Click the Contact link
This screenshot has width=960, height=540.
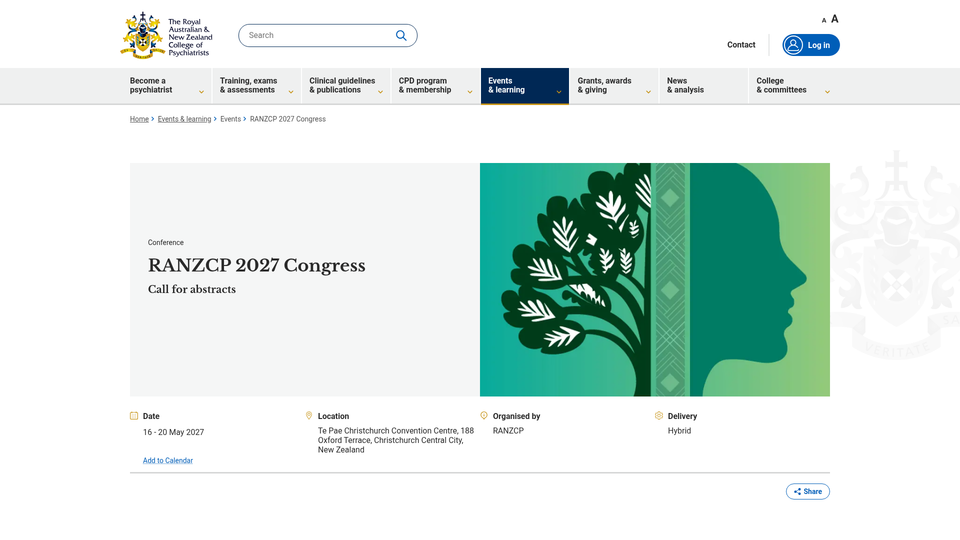tap(741, 45)
